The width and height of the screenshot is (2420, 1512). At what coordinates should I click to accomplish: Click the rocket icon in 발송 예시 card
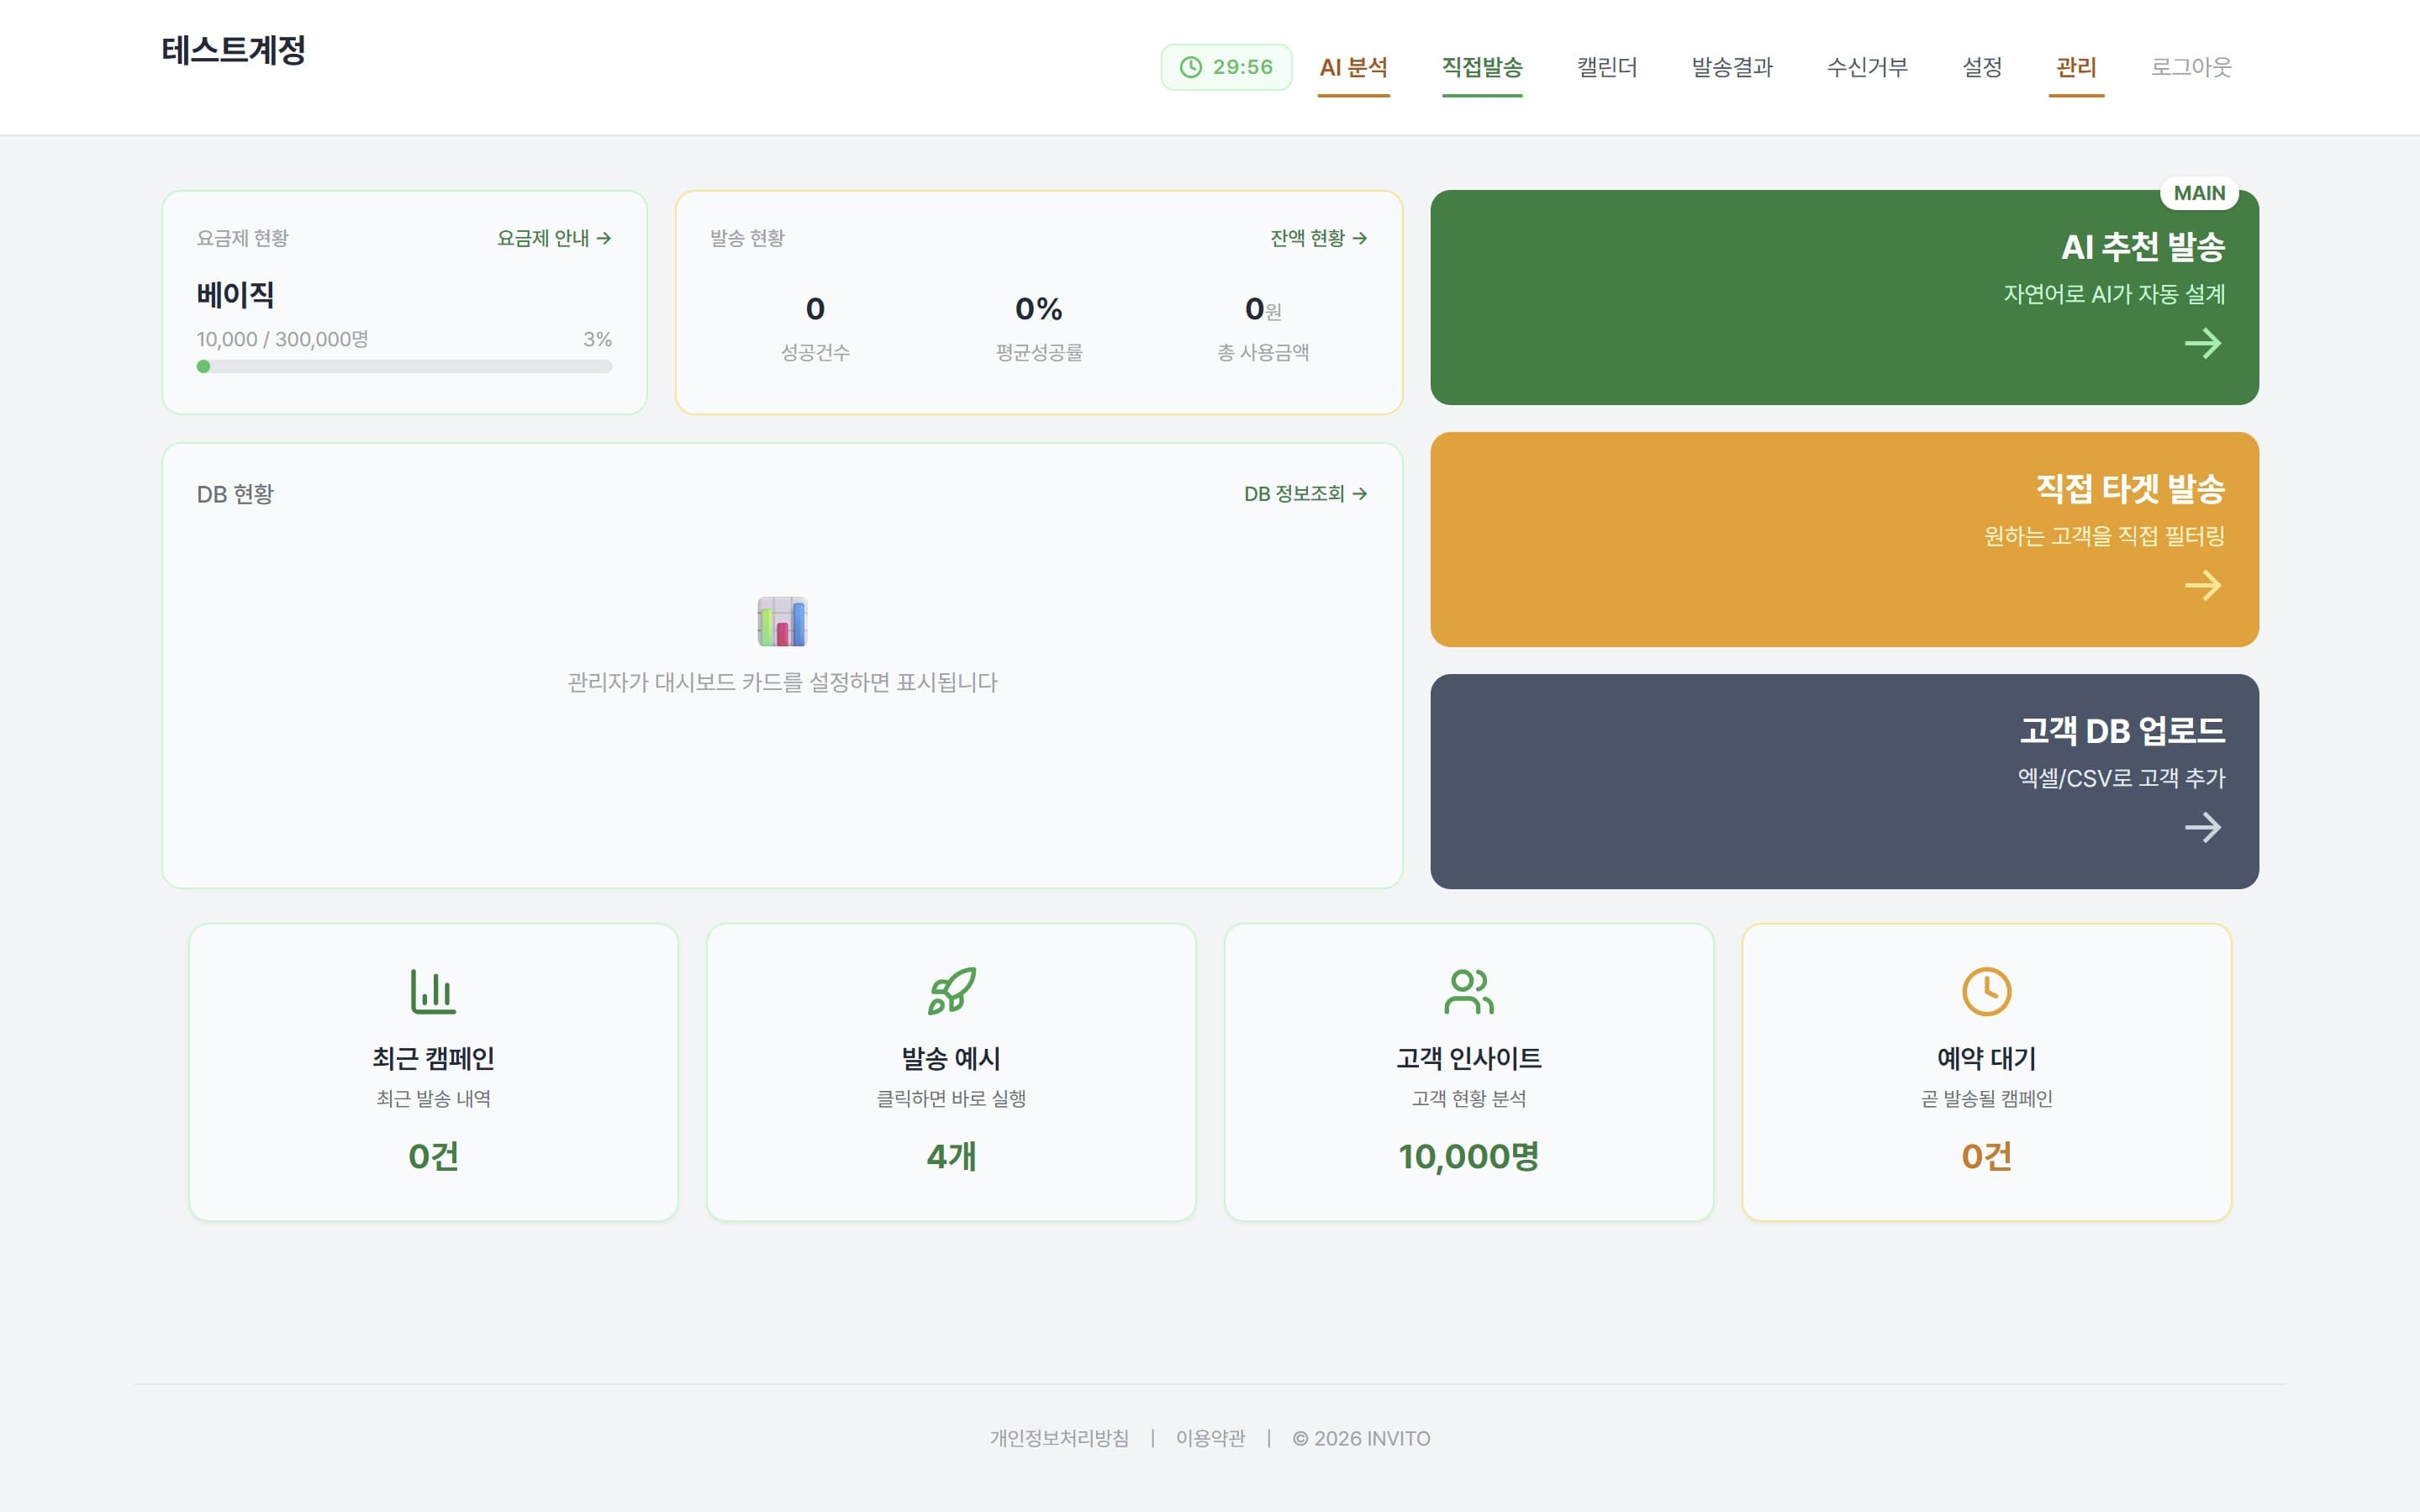[951, 991]
